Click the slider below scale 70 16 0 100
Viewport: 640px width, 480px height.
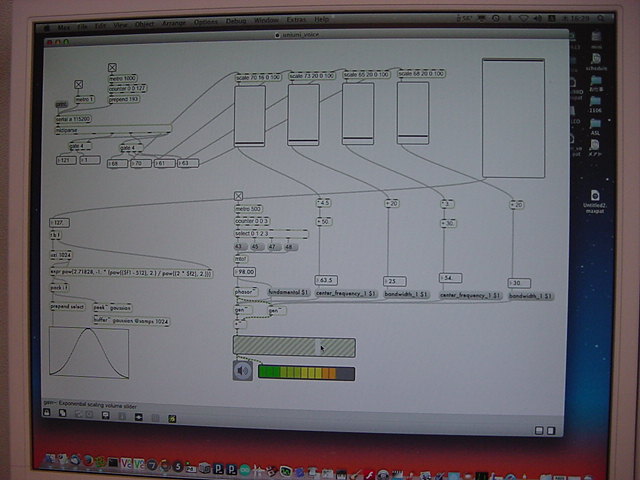click(x=249, y=116)
